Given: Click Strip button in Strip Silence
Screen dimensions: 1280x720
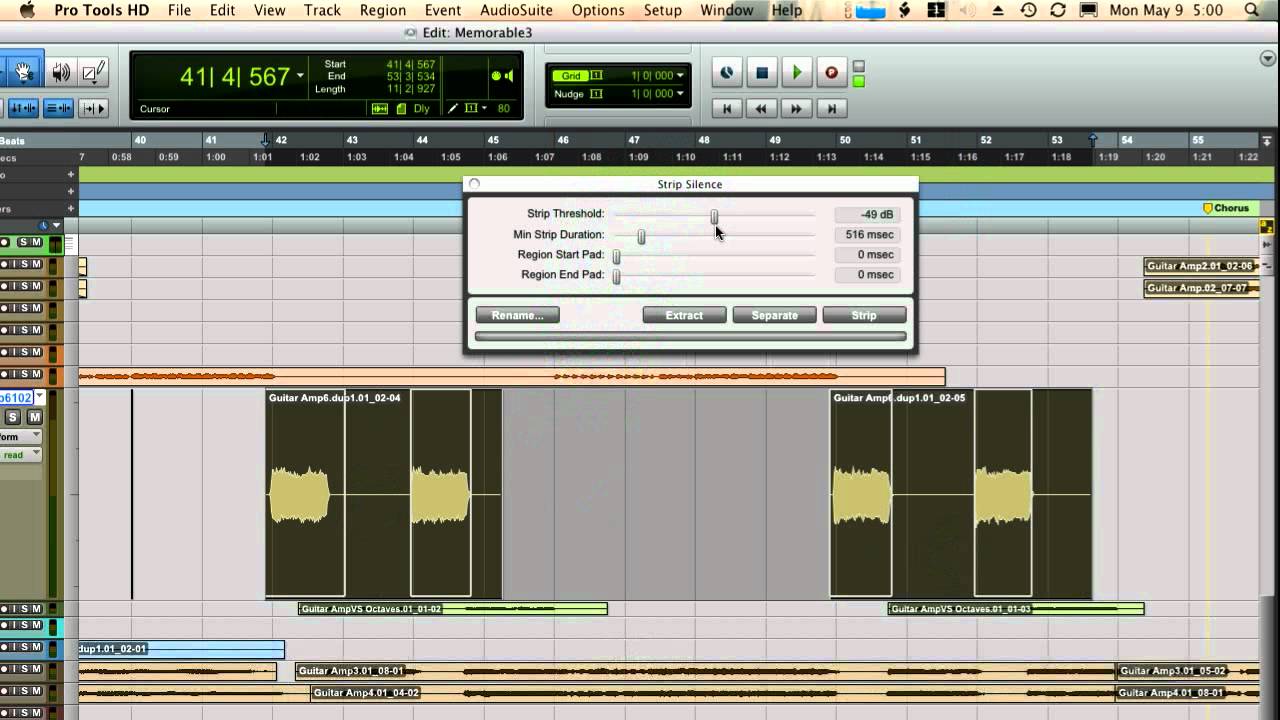Looking at the screenshot, I should tap(864, 315).
